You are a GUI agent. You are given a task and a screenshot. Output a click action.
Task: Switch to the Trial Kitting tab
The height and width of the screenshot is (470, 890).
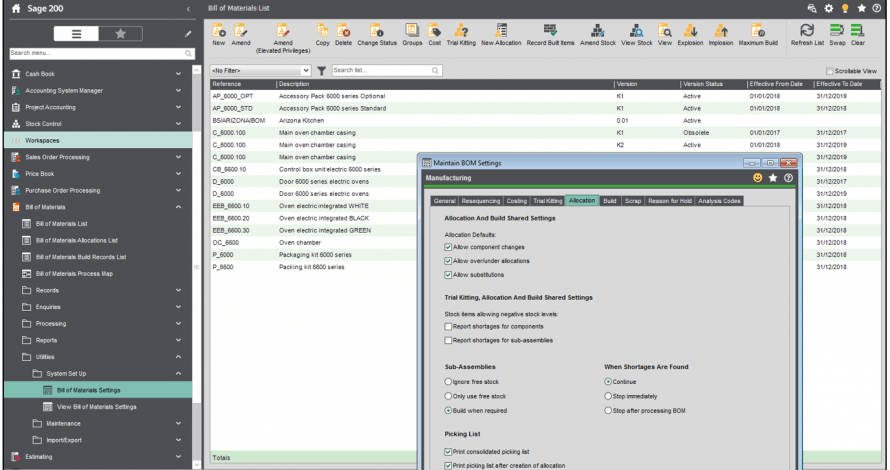548,201
